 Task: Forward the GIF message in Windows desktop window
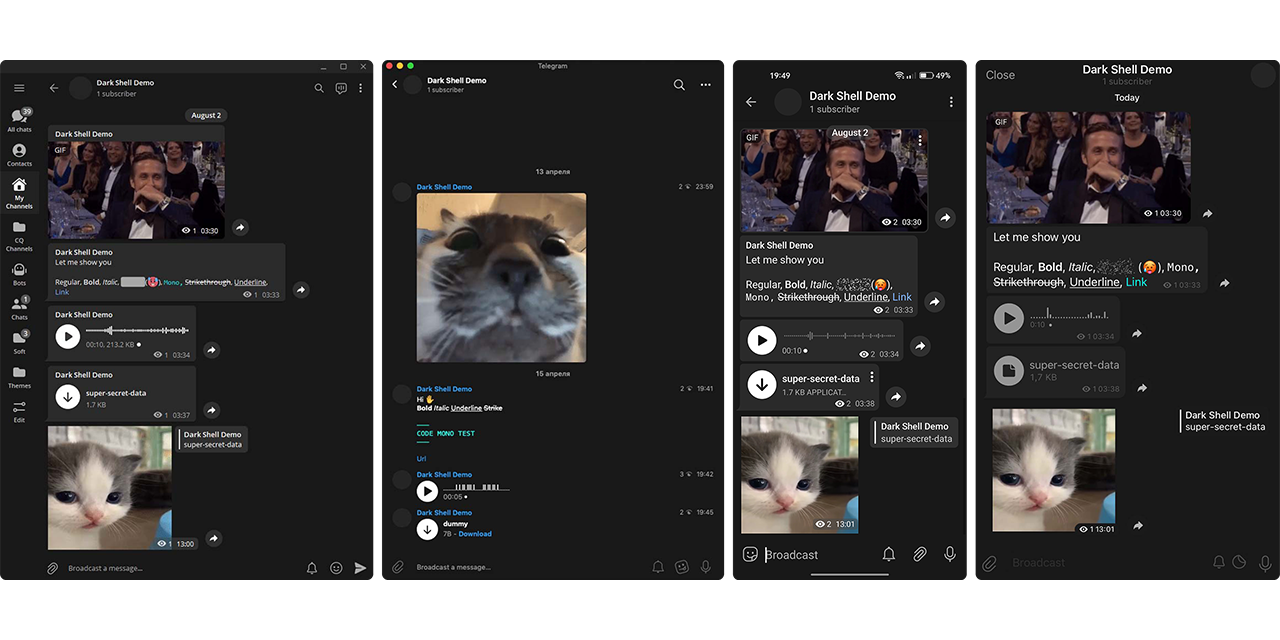240,228
